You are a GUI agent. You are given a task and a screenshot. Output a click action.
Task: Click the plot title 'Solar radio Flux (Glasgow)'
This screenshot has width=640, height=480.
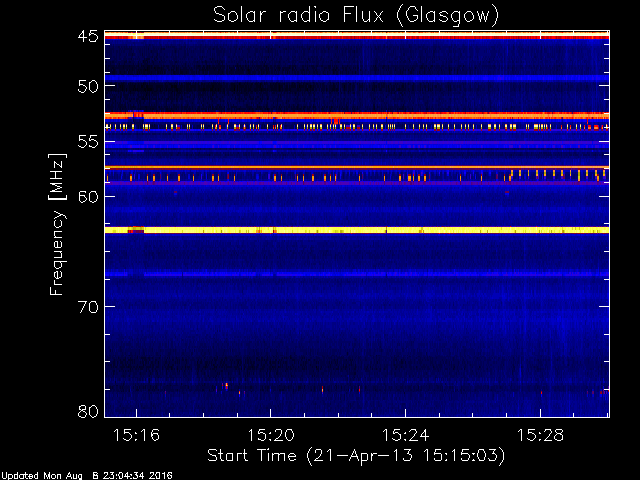pyautogui.click(x=356, y=16)
